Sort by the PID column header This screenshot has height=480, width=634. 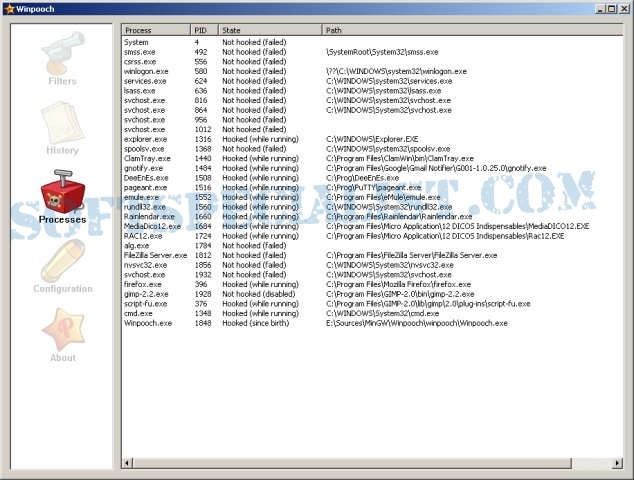click(x=205, y=30)
